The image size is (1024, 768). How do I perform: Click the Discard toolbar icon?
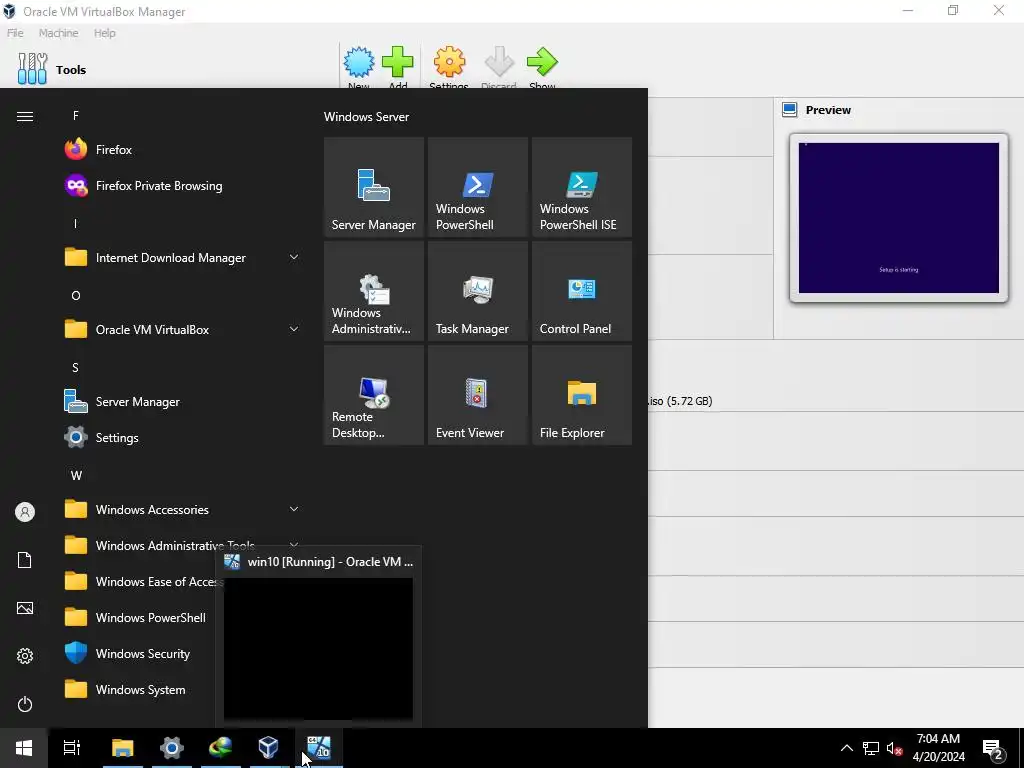pos(499,62)
